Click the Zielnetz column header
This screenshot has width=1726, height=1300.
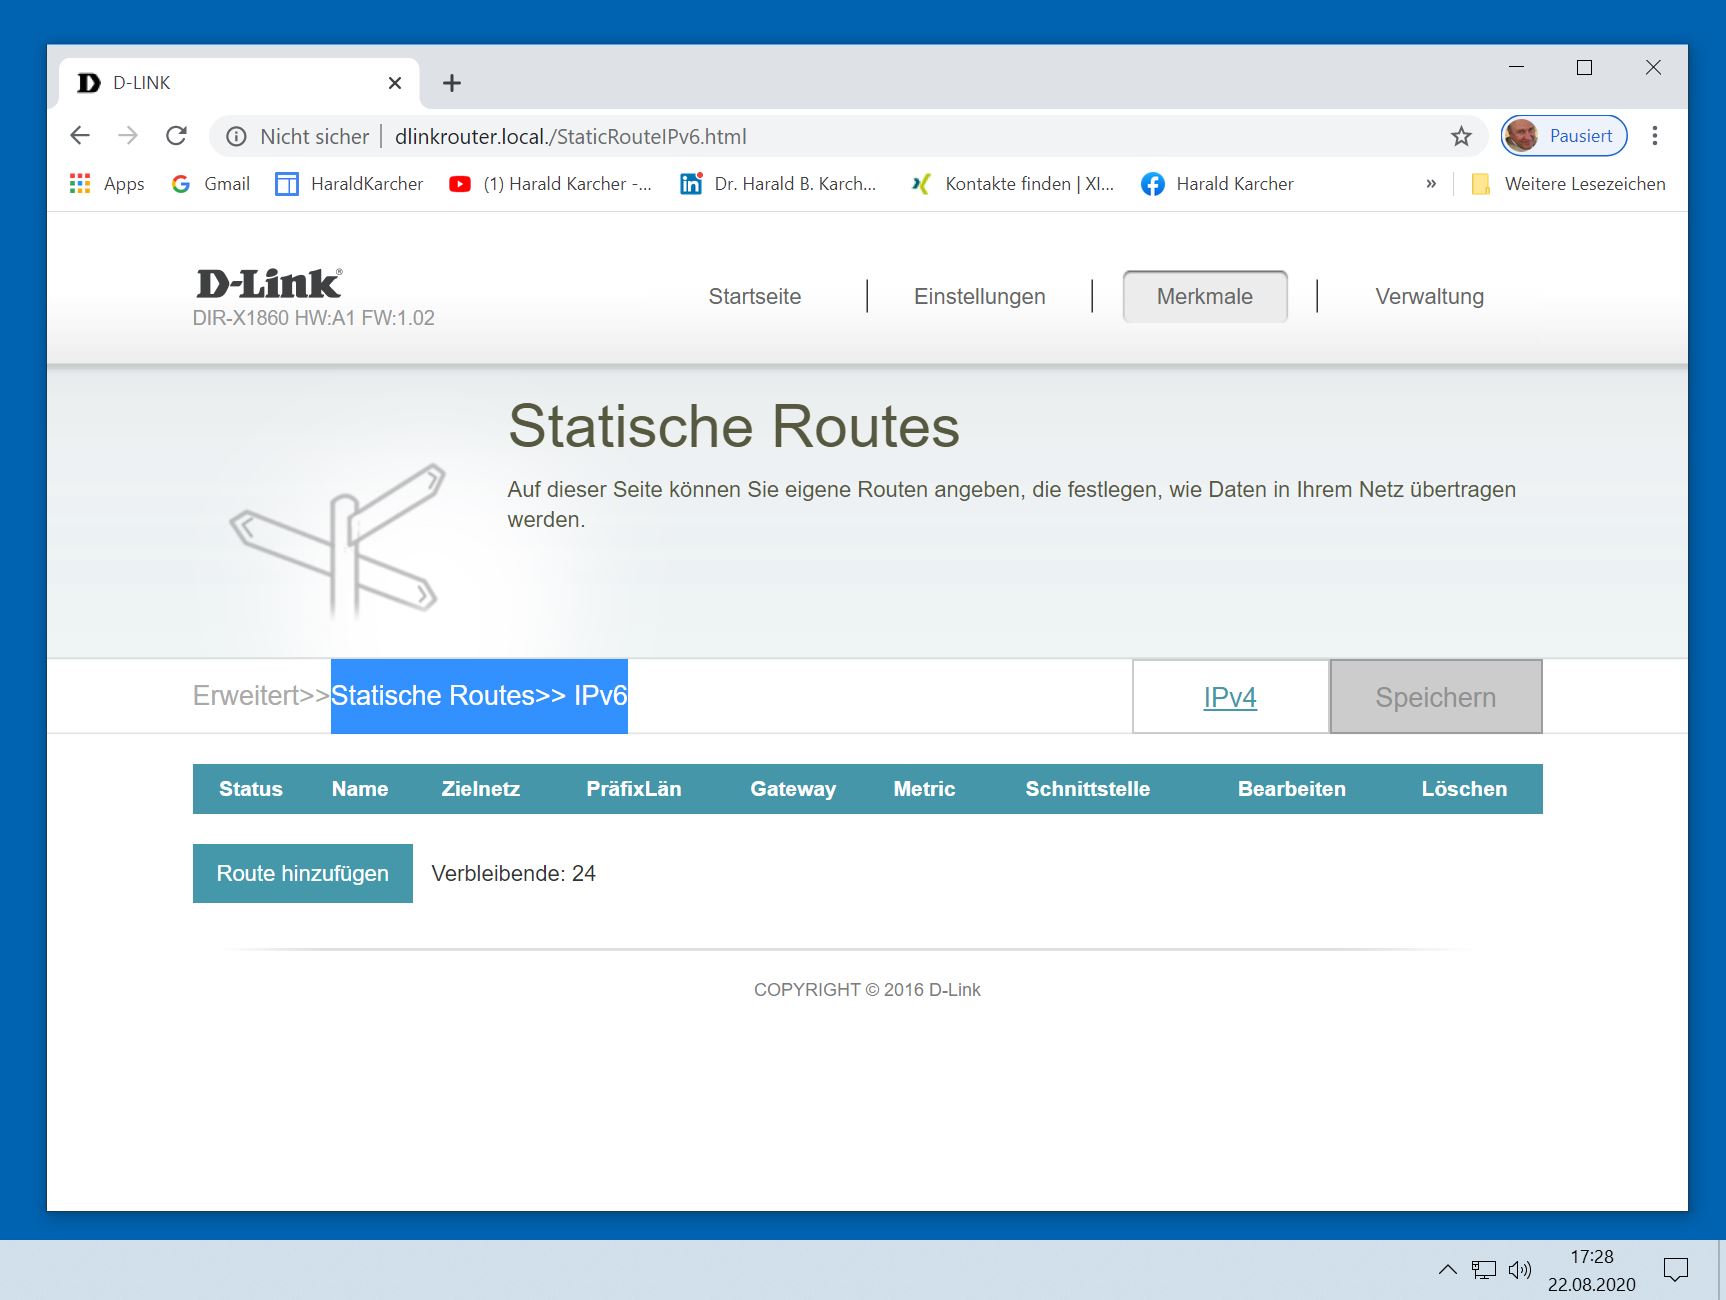481,789
